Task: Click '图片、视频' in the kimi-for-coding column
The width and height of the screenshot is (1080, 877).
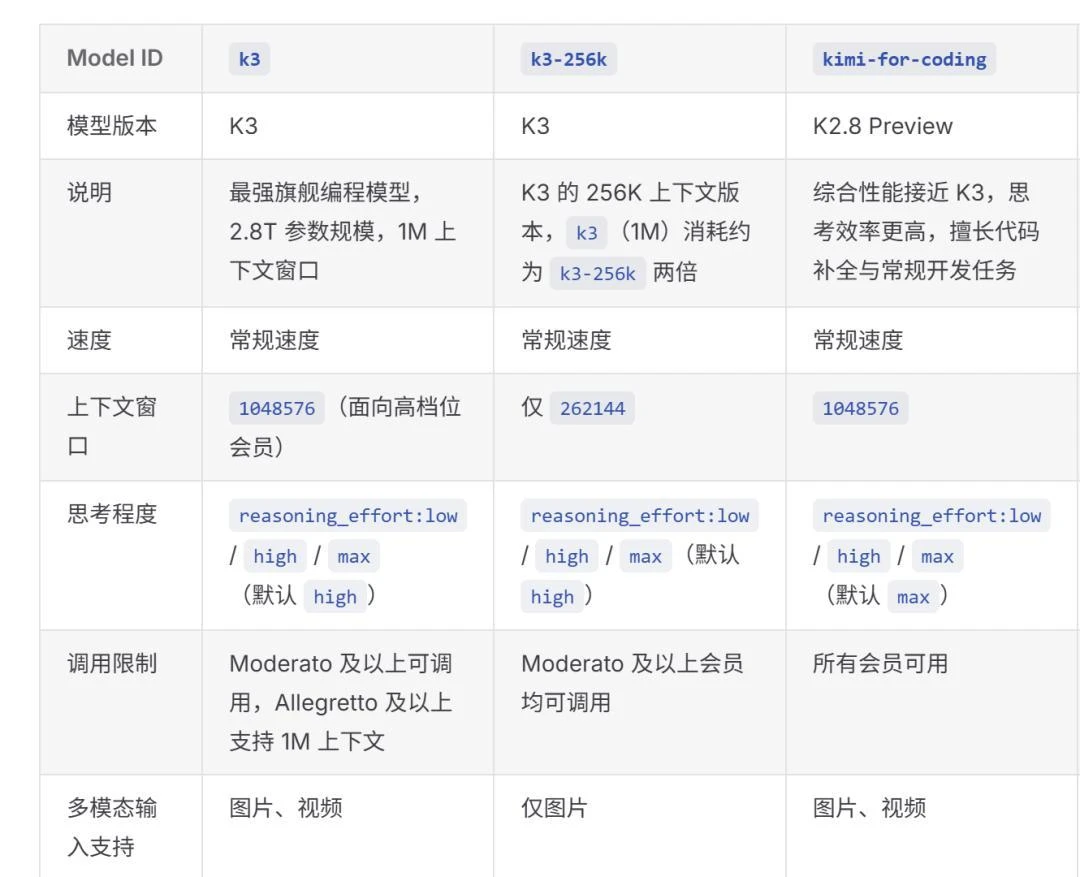Action: coord(869,807)
